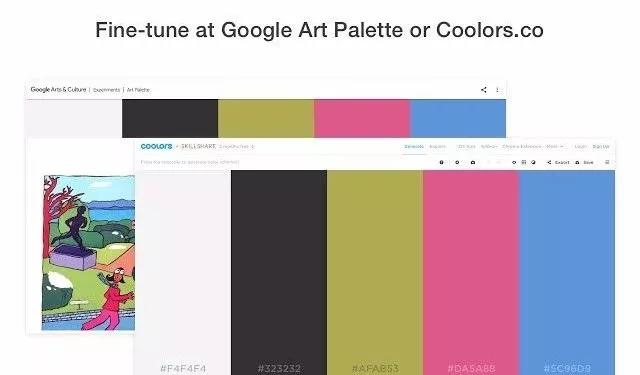Click the grid icon in Coolors toolbar
Viewport: 640px width, 375px height.
(x=524, y=162)
